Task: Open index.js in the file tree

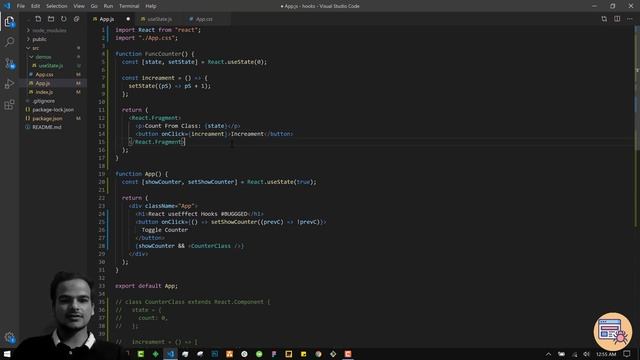Action: (x=44, y=92)
